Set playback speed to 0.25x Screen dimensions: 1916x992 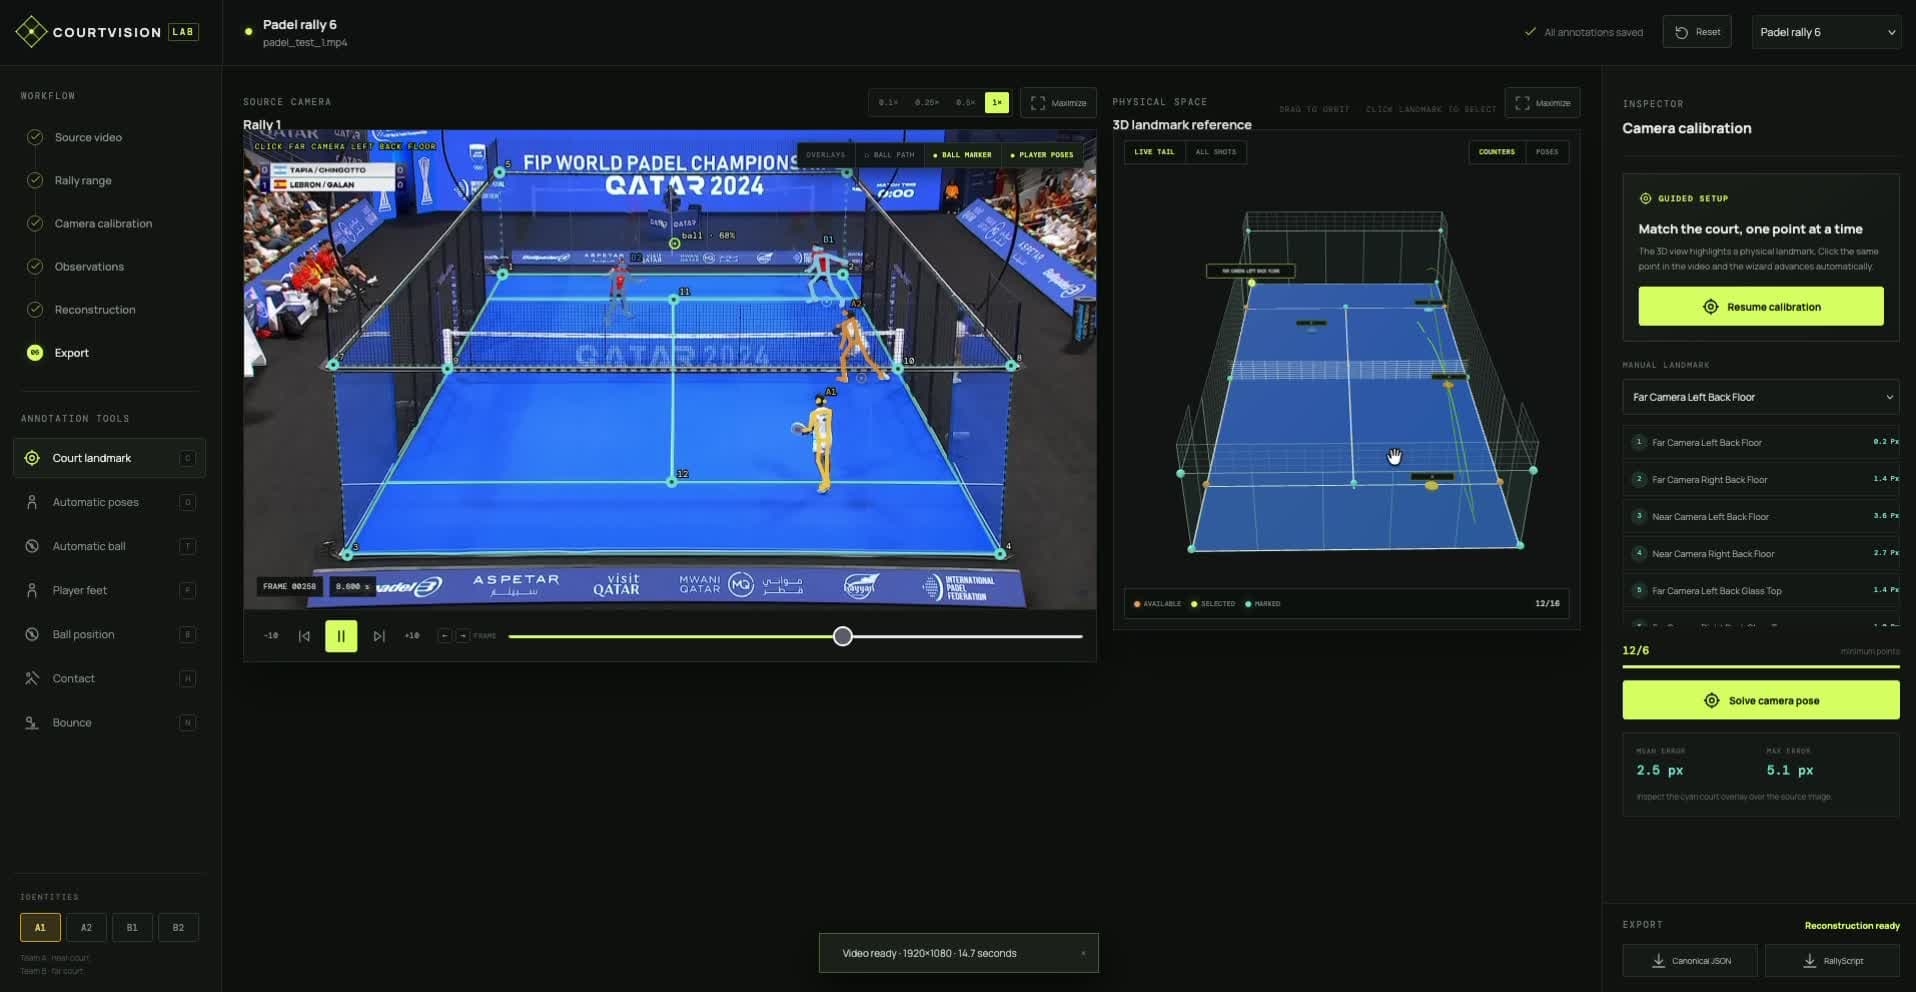(927, 102)
